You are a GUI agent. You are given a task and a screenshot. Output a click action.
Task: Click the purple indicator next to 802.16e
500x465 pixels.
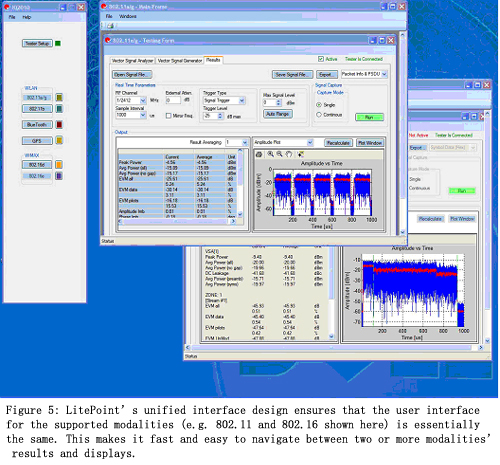pos(59,176)
